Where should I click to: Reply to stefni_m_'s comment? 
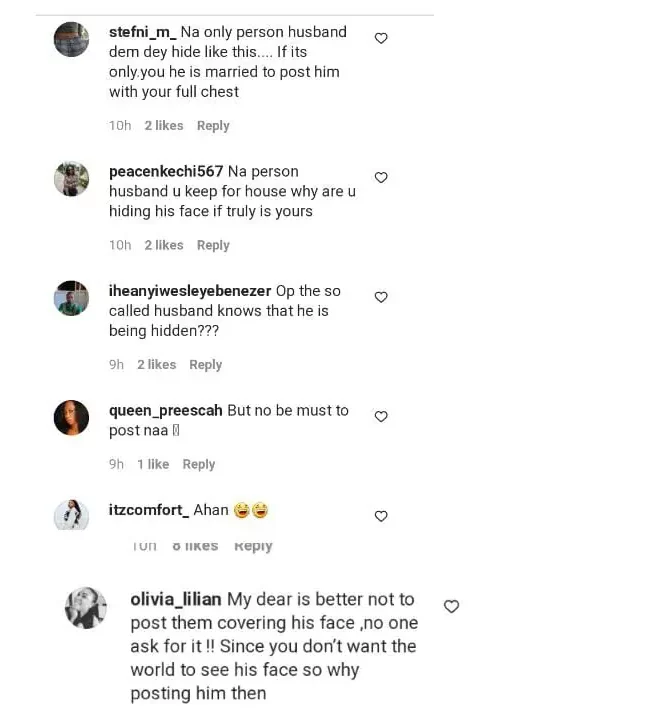pos(213,126)
